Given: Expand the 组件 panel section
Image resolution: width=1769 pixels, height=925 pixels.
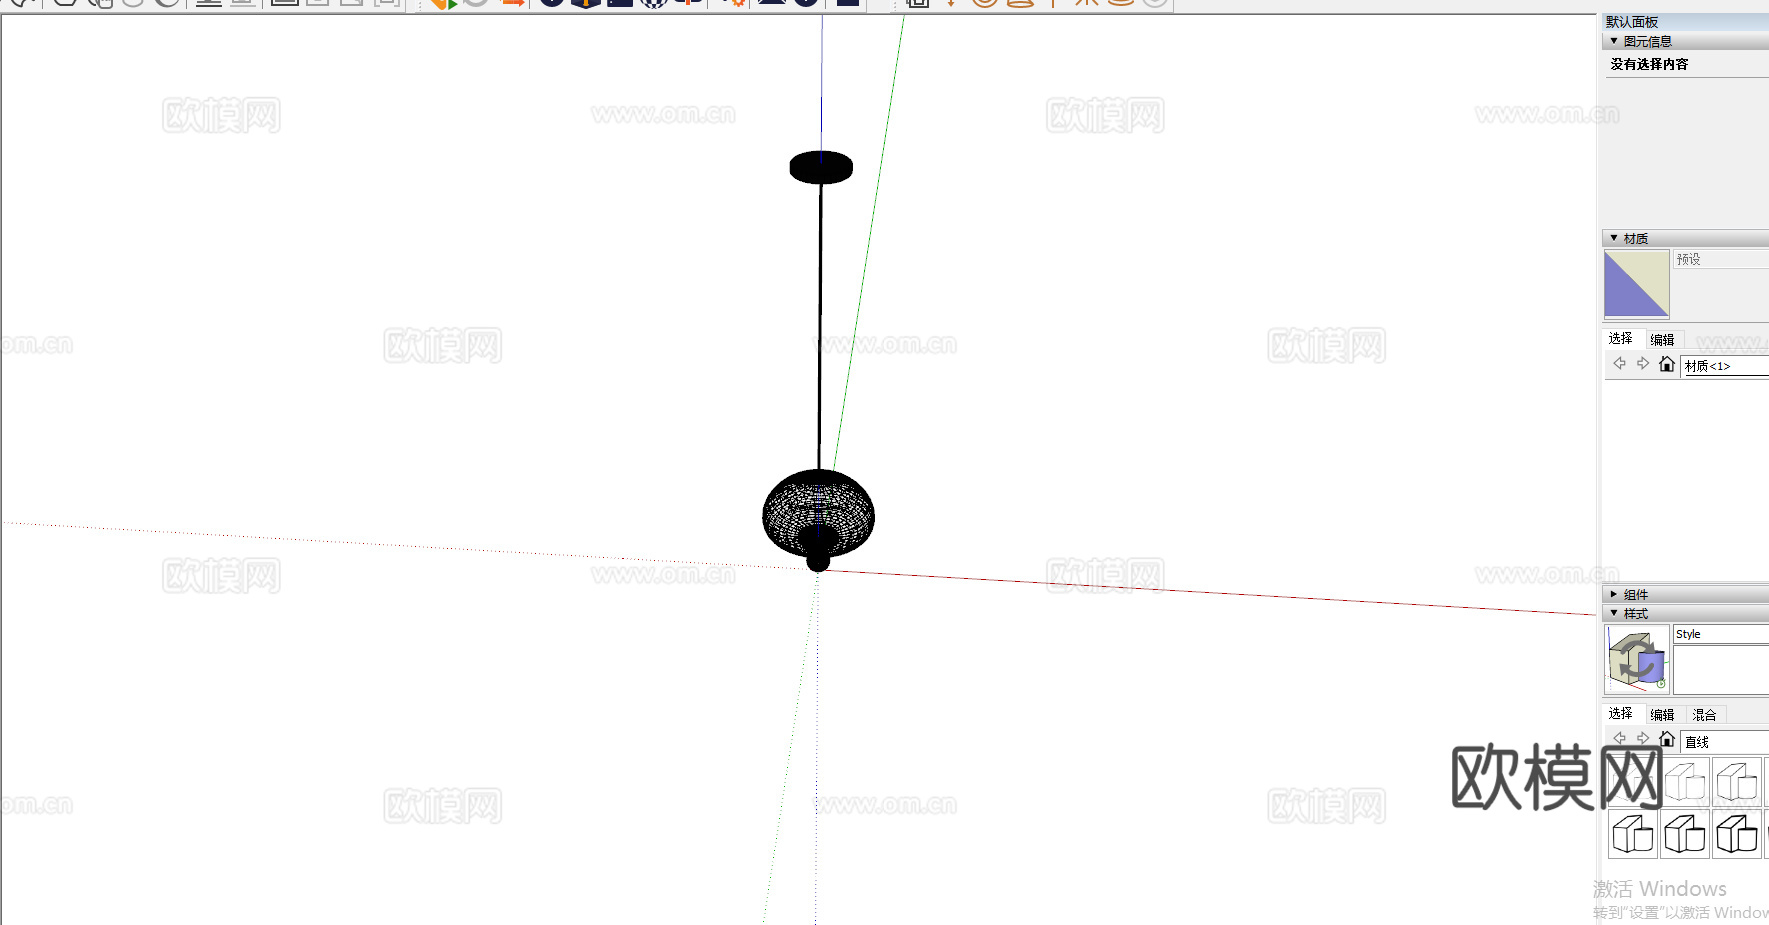Looking at the screenshot, I should 1614,594.
